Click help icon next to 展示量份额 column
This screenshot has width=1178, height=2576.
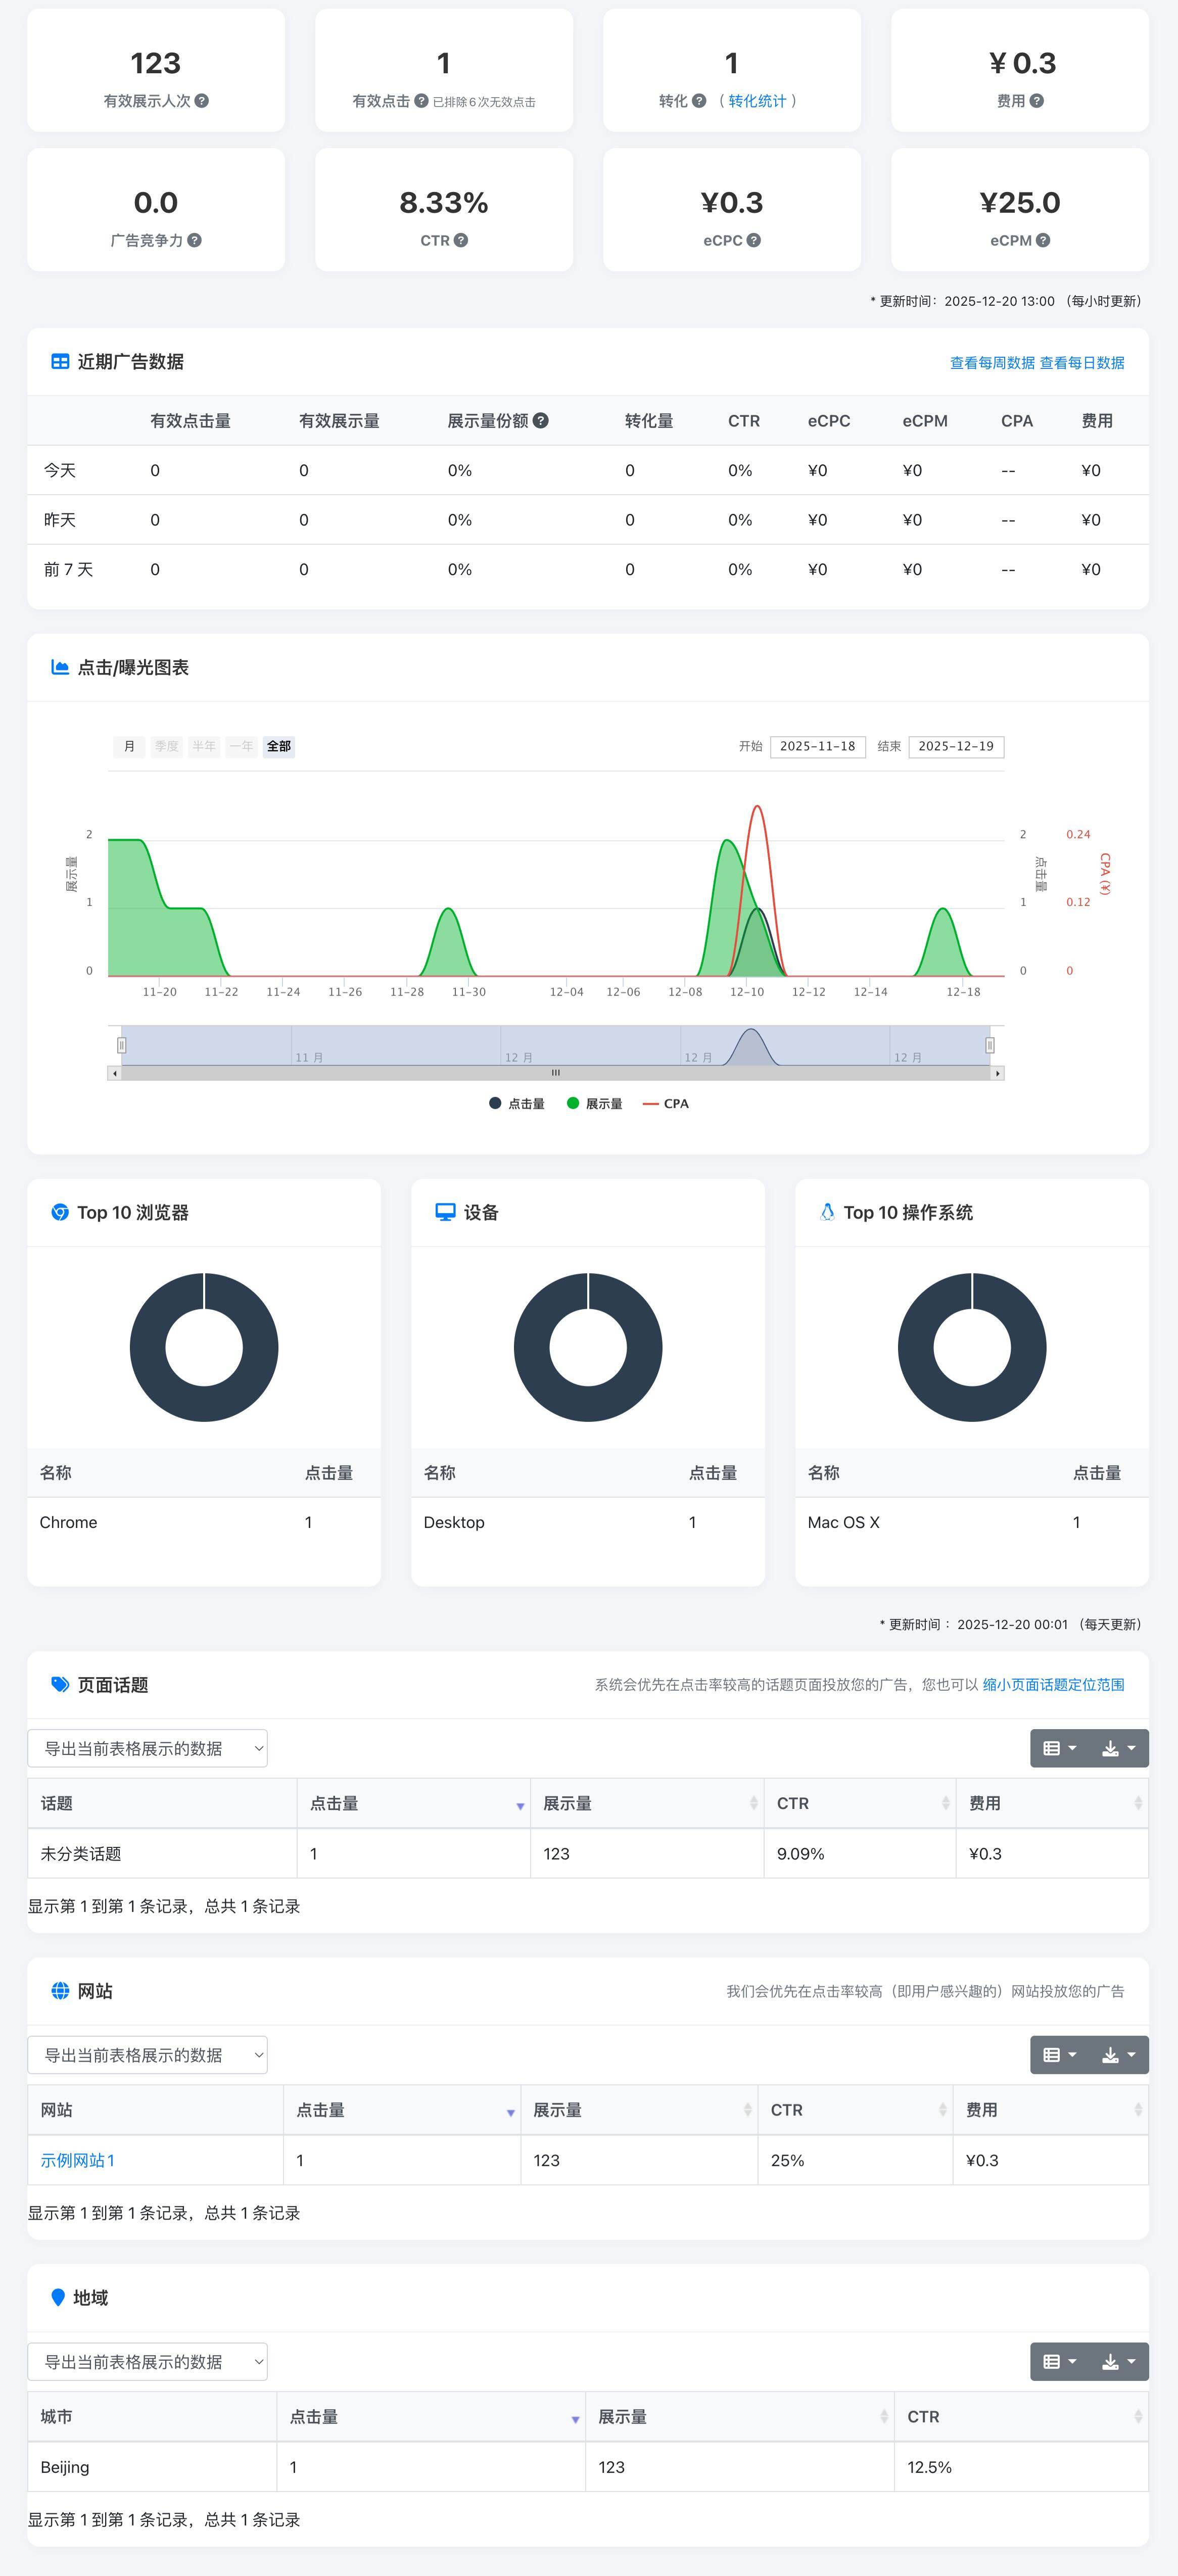(x=541, y=421)
